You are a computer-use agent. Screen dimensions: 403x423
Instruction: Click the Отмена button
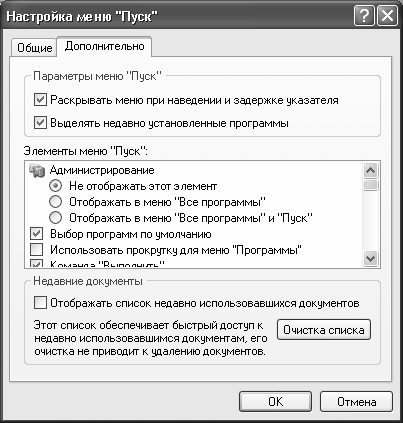click(x=356, y=402)
